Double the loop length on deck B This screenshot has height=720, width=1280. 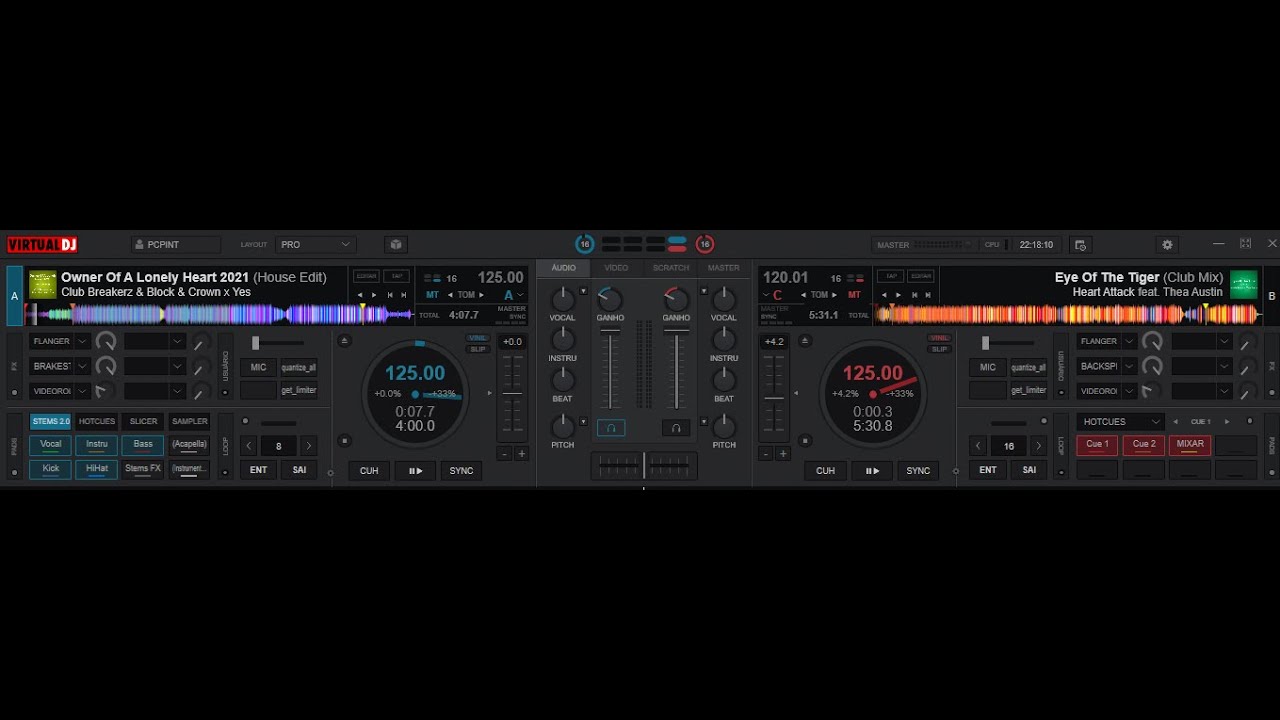pyautogui.click(x=1039, y=446)
